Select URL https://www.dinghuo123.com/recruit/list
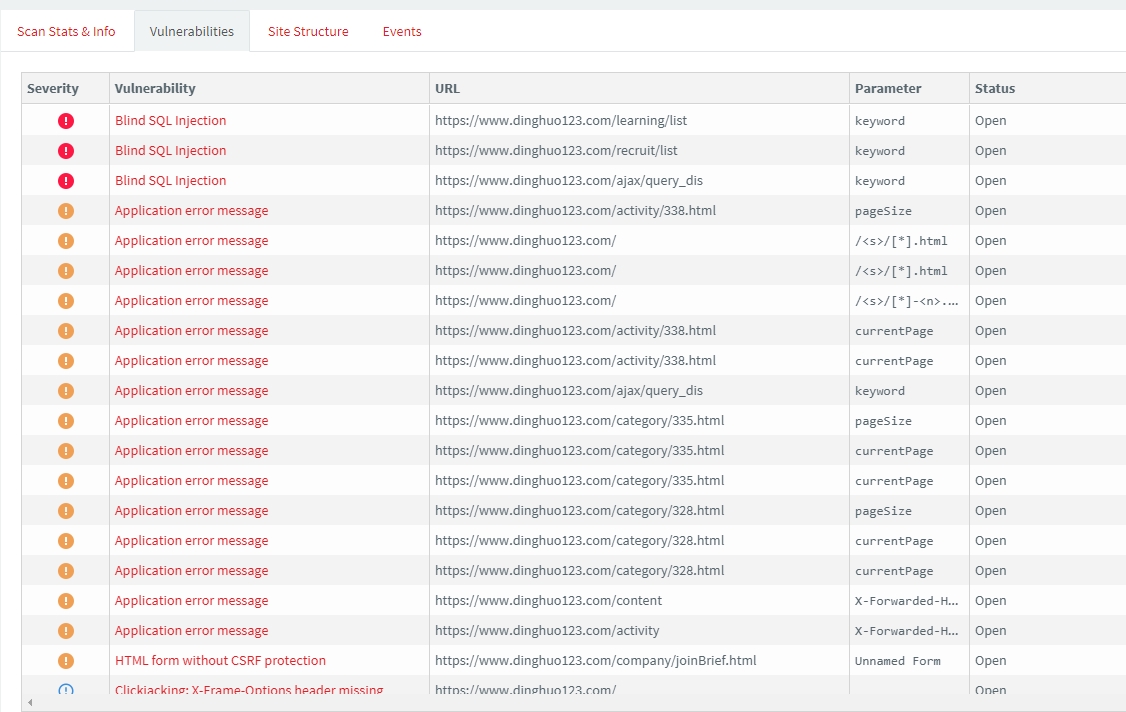Screen dimensions: 1126x712 (x=556, y=151)
